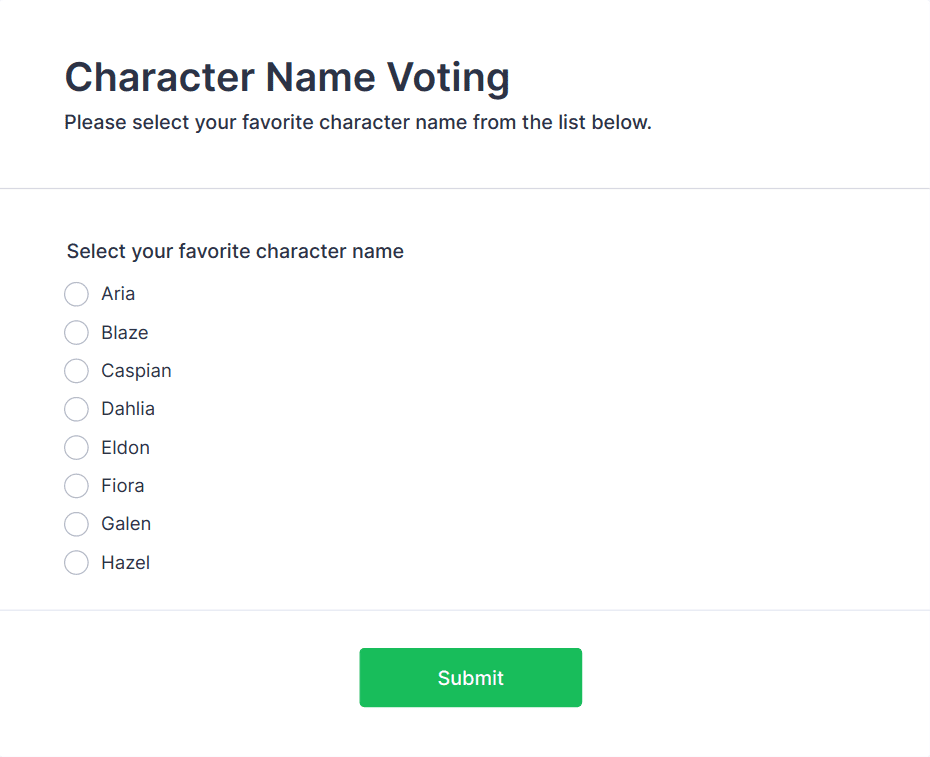This screenshot has width=930, height=757.
Task: Click the form instructions text
Action: tap(357, 122)
